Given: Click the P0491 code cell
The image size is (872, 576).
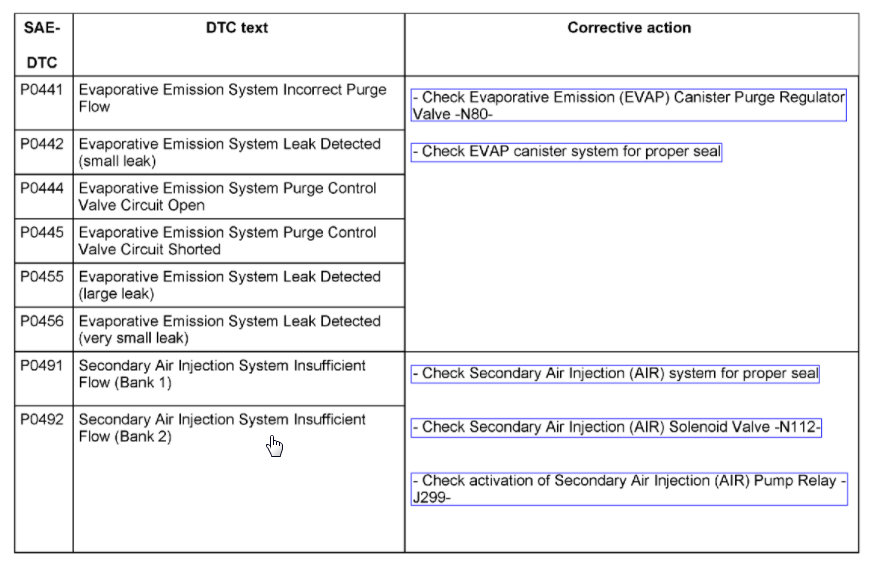Looking at the screenshot, I should [41, 366].
